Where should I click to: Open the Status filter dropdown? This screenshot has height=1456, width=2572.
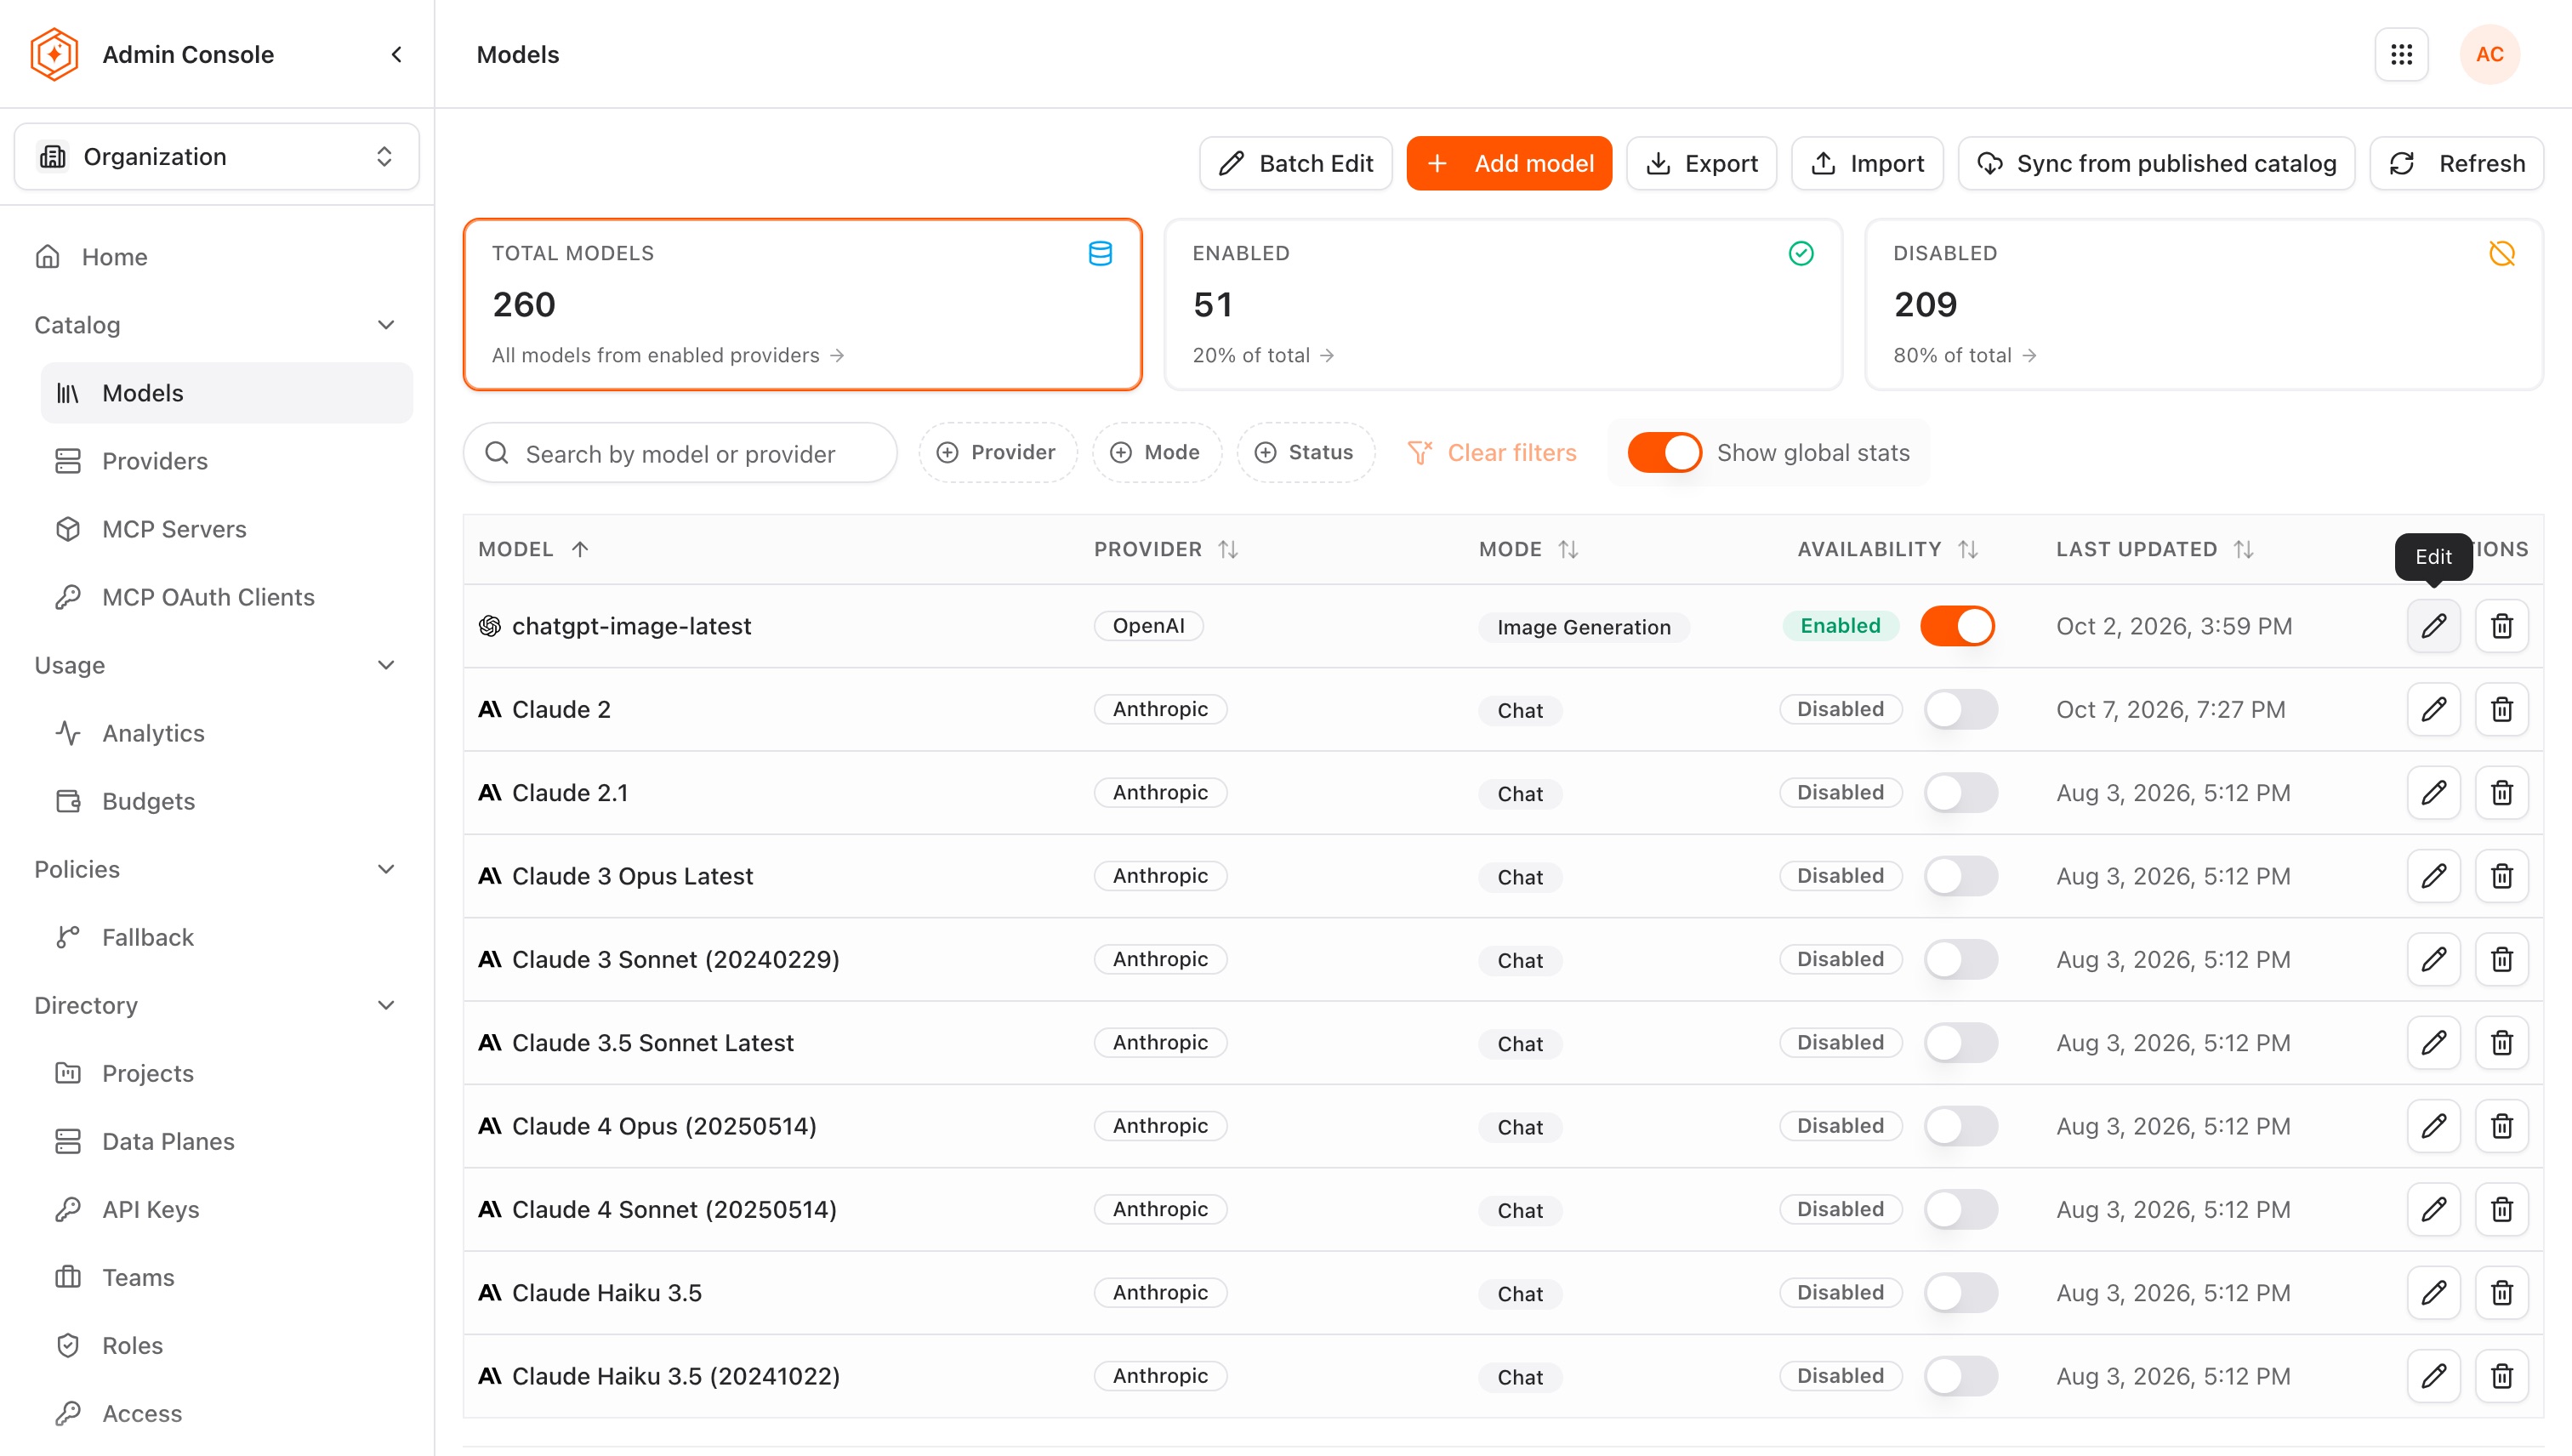coord(1305,453)
